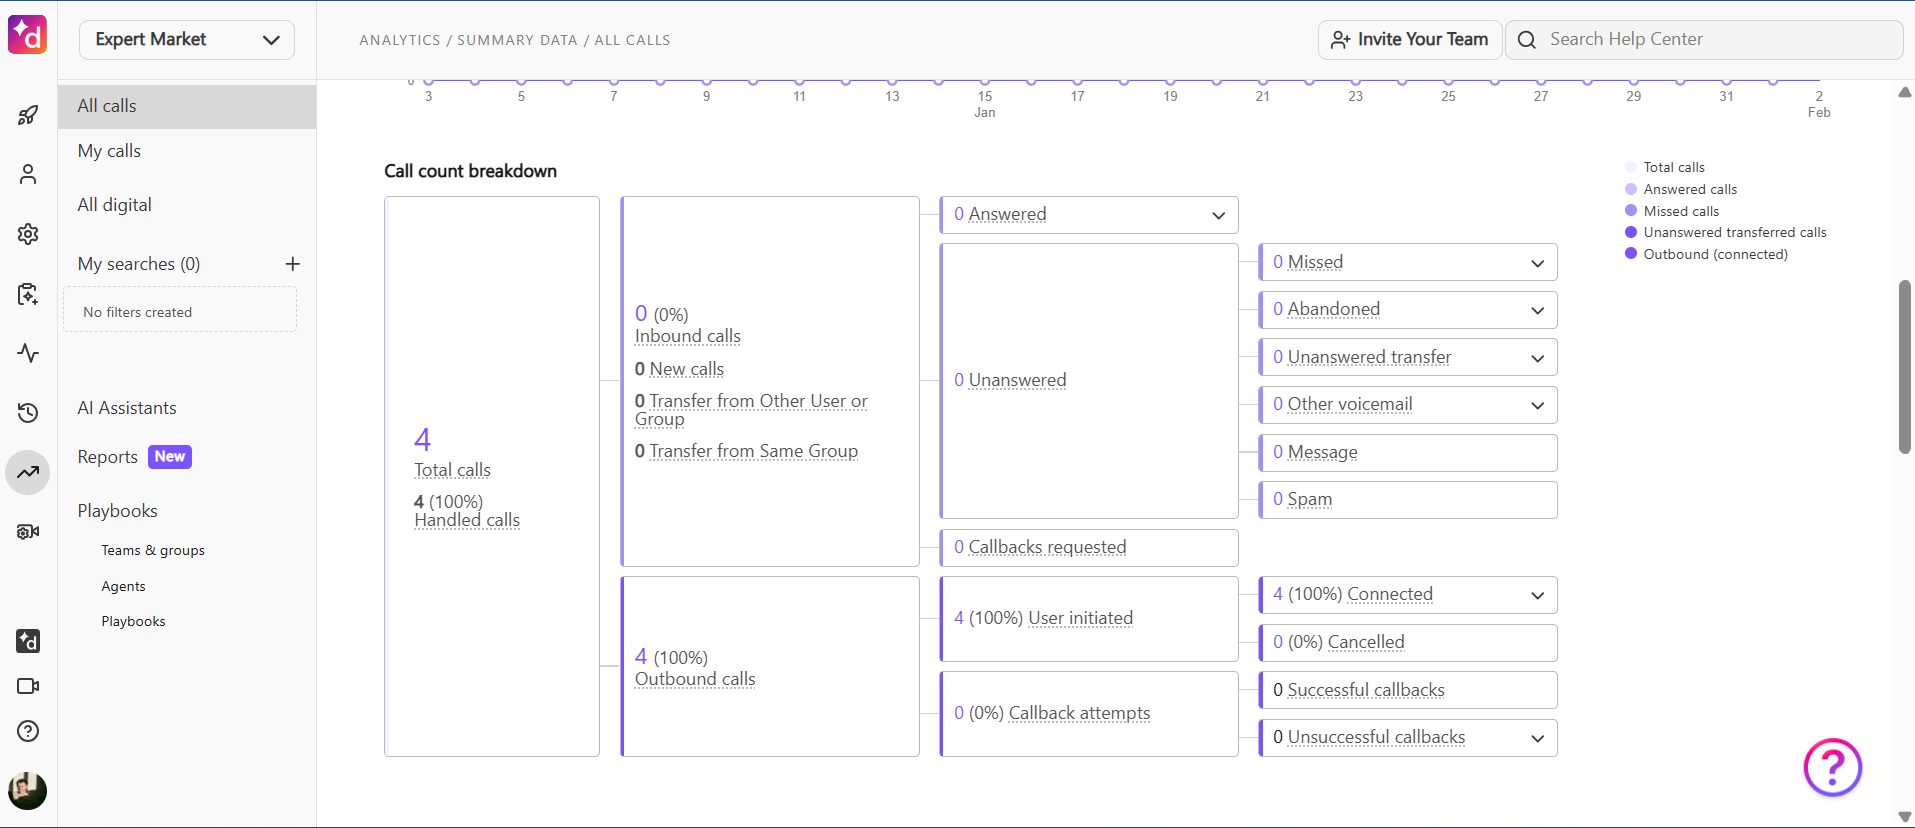Viewport: 1915px width, 828px height.
Task: Click the Dialpad logo icon
Action: point(28,35)
